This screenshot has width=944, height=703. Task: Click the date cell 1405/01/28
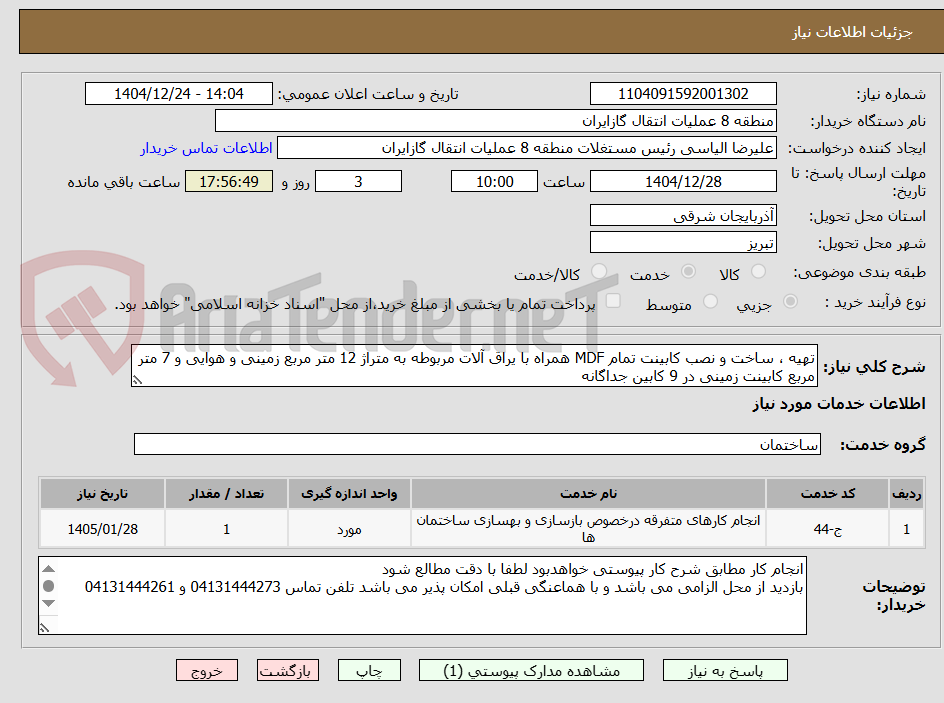[x=102, y=528]
